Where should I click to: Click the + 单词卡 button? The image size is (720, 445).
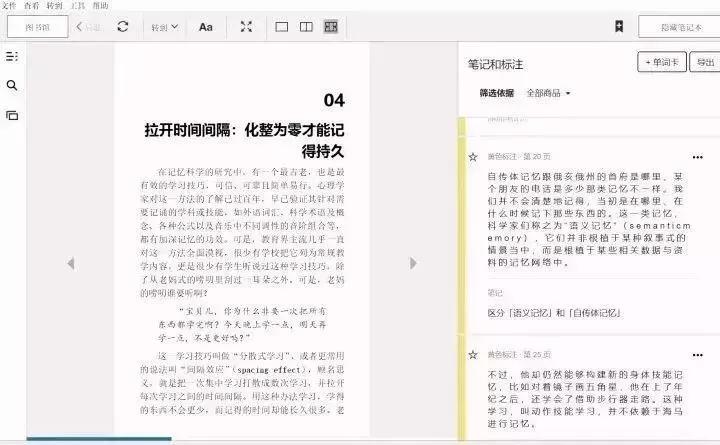point(662,62)
